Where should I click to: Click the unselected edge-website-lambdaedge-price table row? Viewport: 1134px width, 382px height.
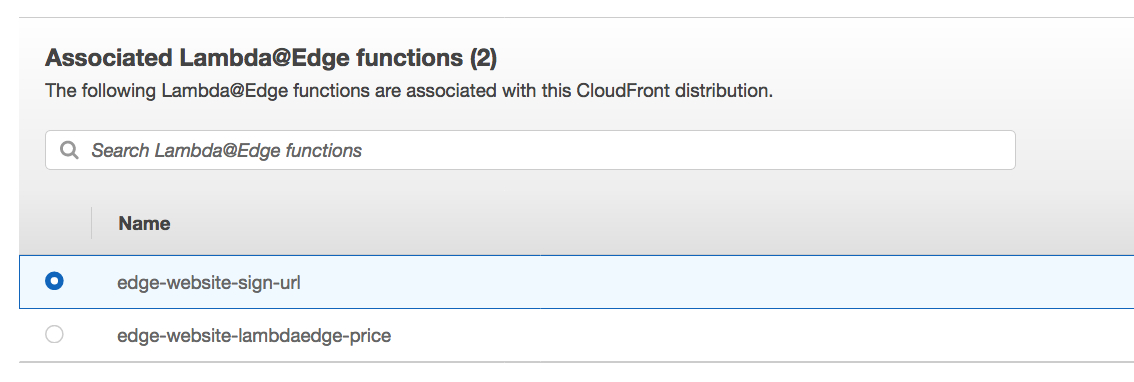(576, 336)
